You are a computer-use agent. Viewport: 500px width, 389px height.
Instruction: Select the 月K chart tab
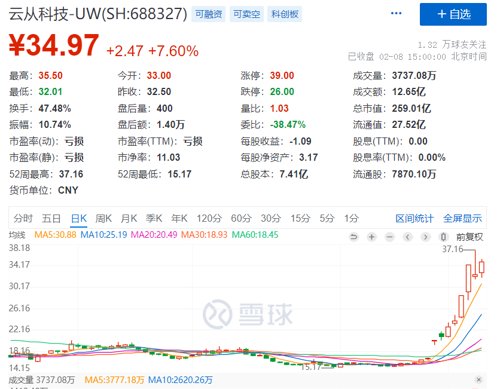(x=129, y=219)
